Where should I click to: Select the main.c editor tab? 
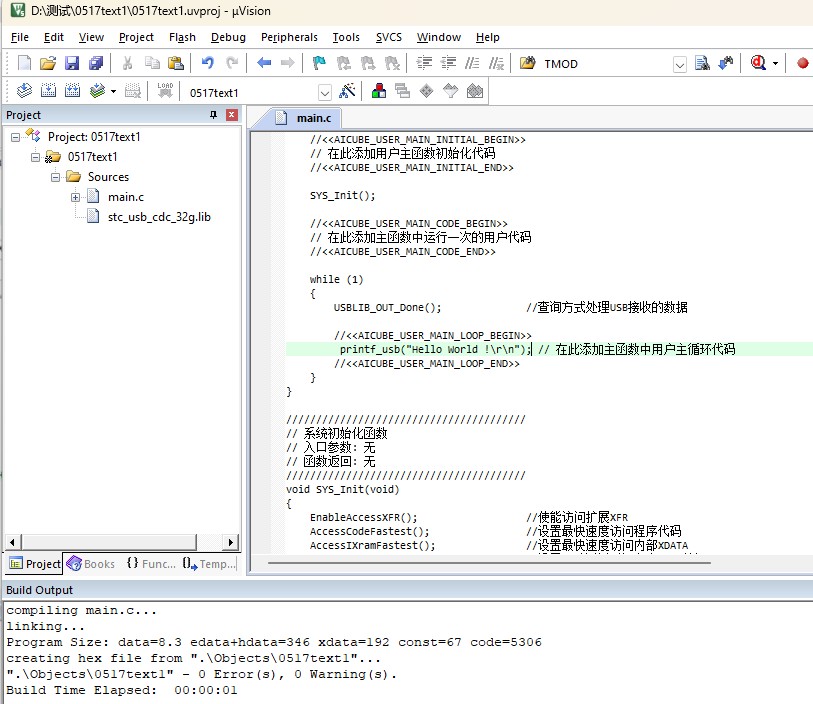pyautogui.click(x=303, y=118)
